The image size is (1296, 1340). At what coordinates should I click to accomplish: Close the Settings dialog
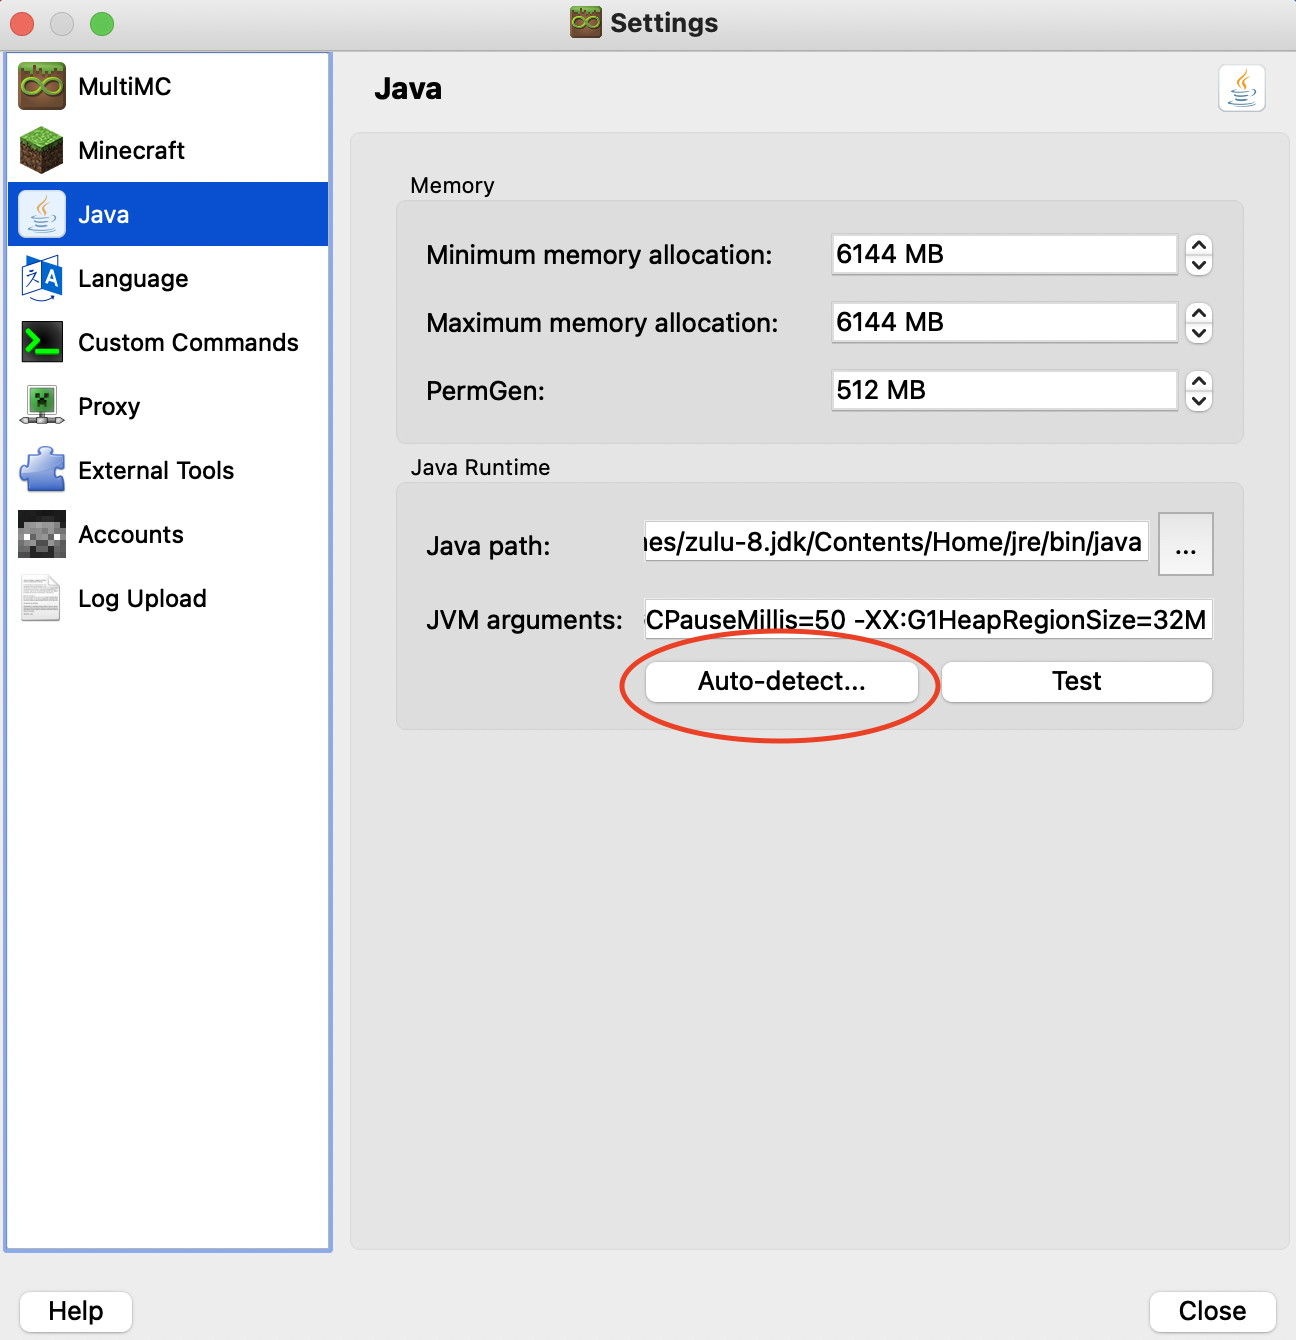coord(1213,1311)
